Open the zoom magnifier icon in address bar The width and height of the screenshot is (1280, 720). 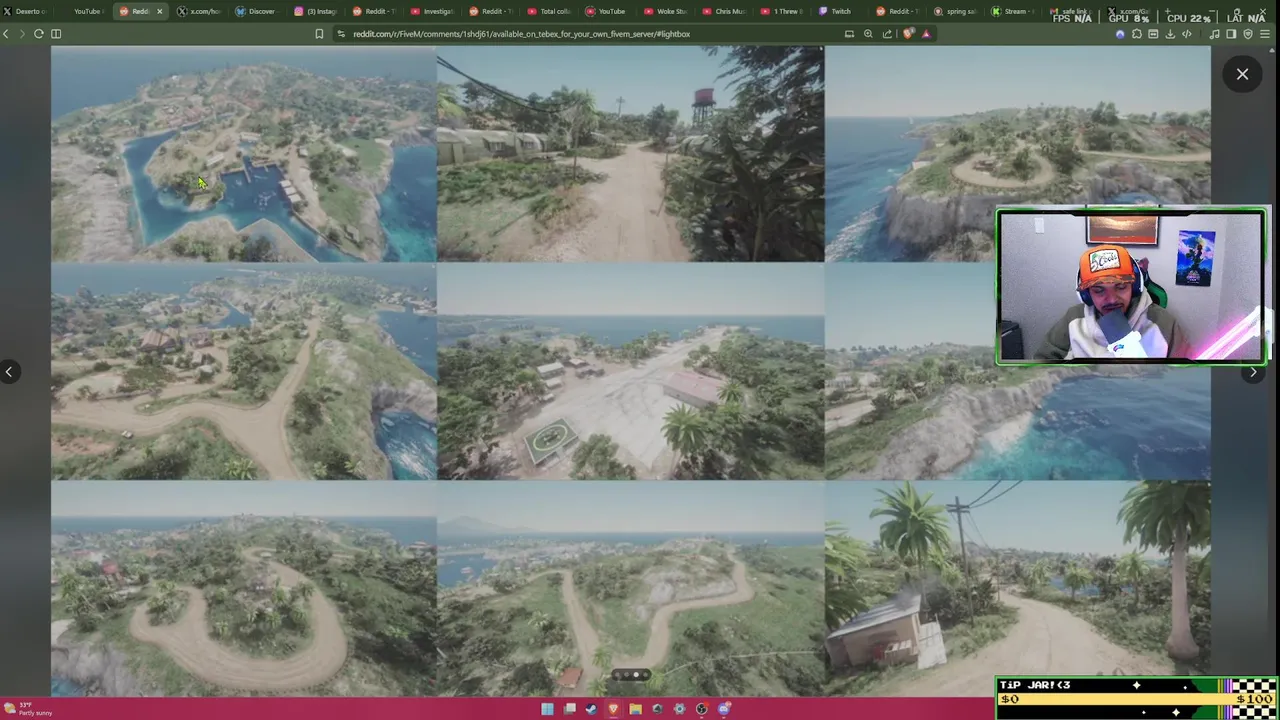coord(868,34)
